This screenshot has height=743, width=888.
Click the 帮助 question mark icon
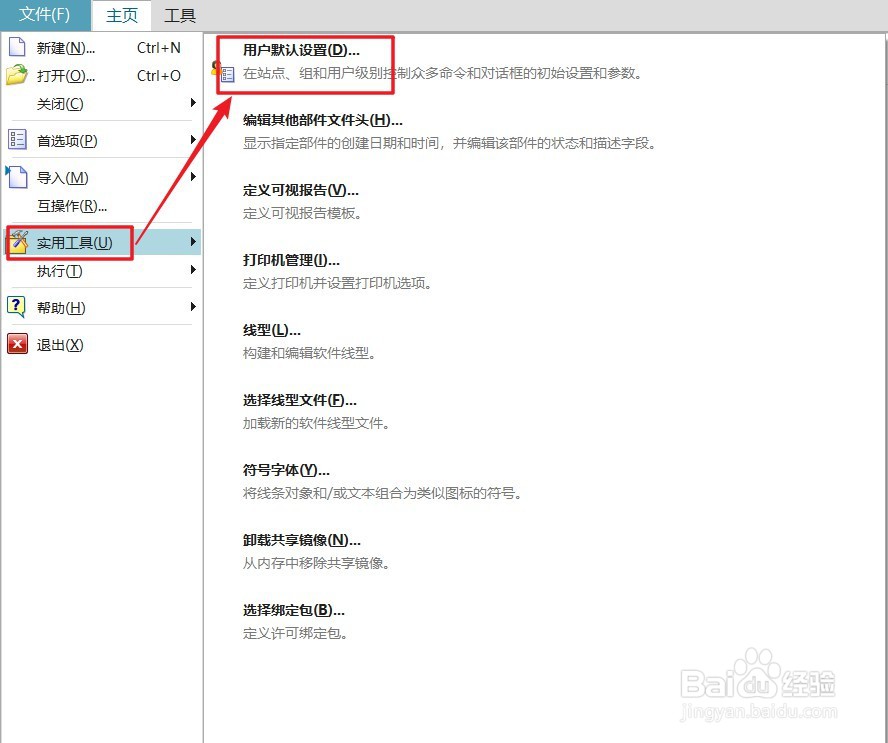[x=16, y=307]
